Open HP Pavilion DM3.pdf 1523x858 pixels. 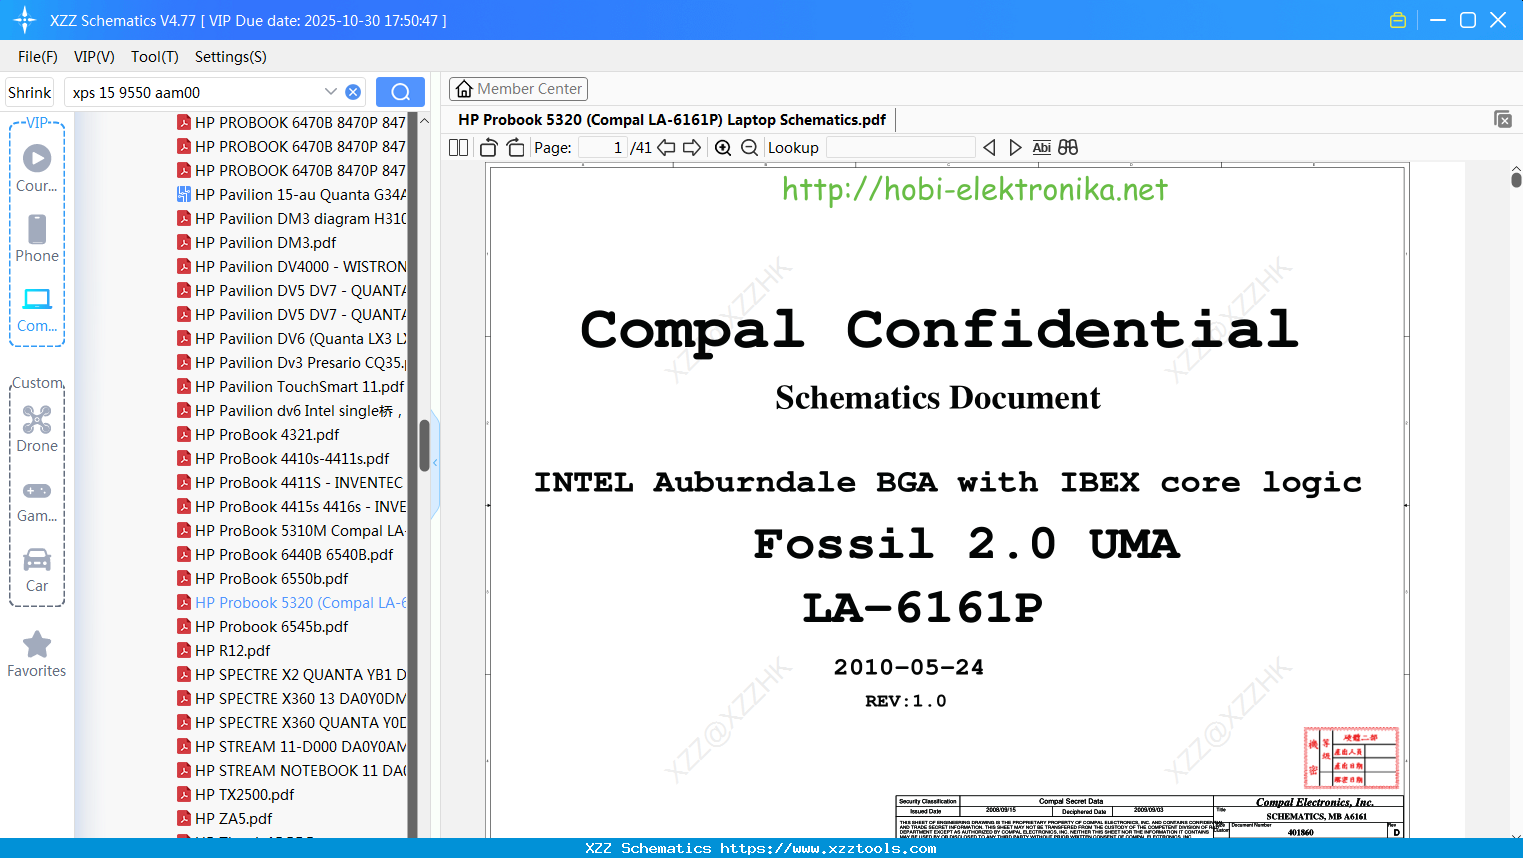click(x=257, y=242)
